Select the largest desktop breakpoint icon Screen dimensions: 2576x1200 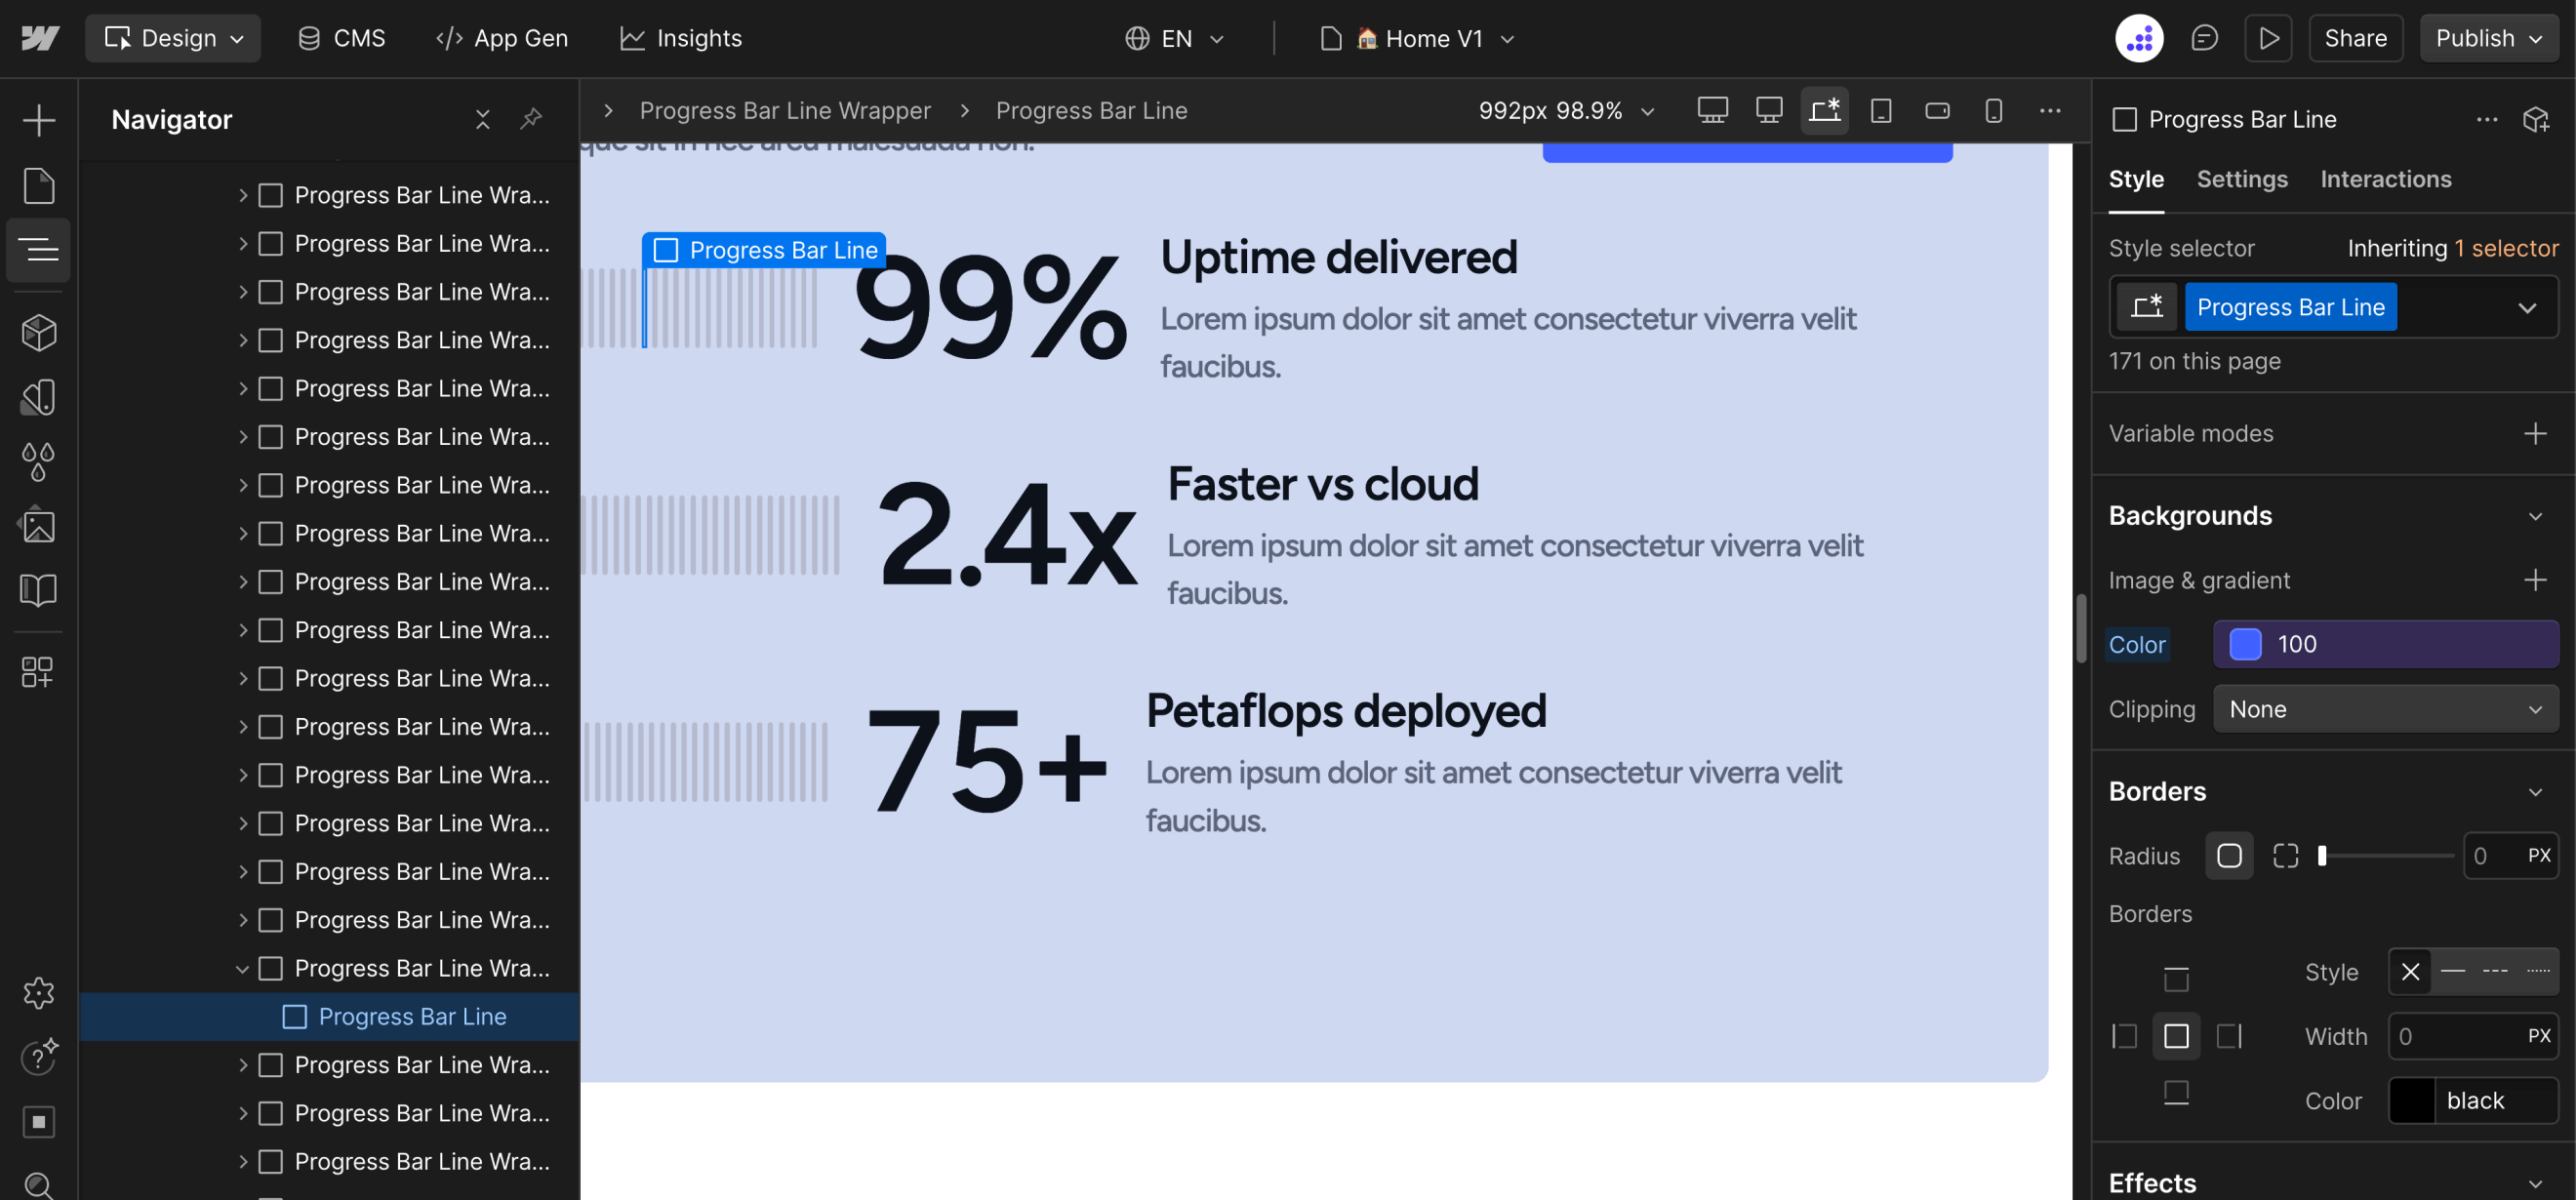click(1712, 110)
